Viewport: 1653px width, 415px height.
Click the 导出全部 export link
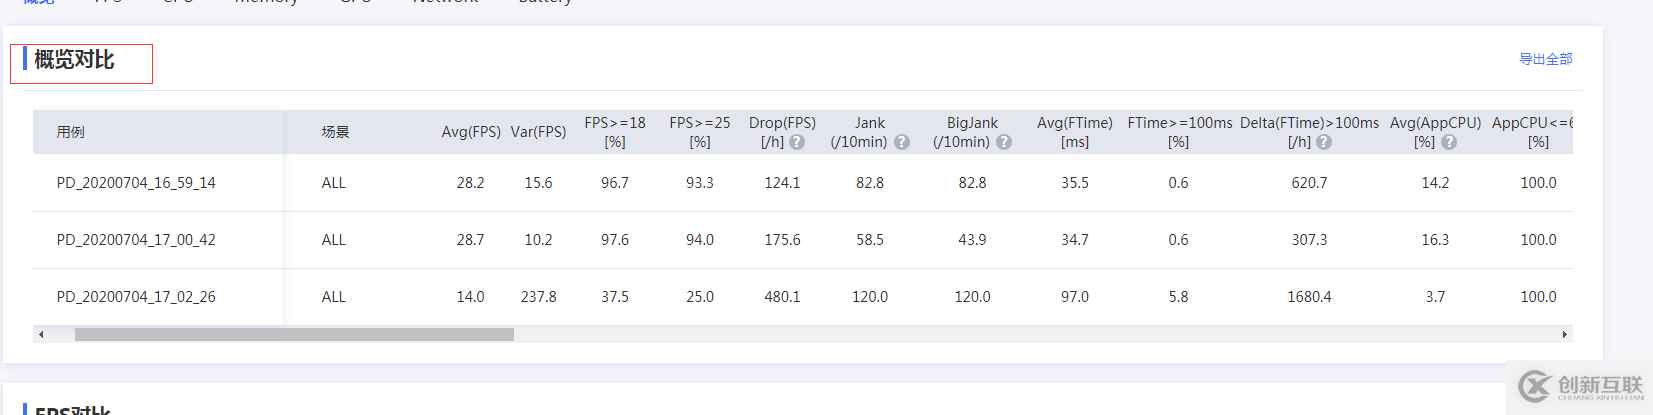1545,59
